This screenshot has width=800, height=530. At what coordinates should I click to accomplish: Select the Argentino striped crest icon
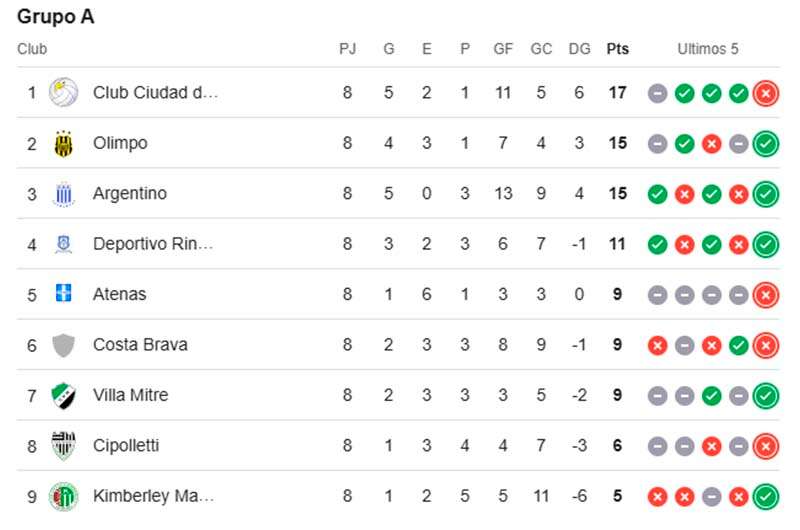click(x=63, y=194)
